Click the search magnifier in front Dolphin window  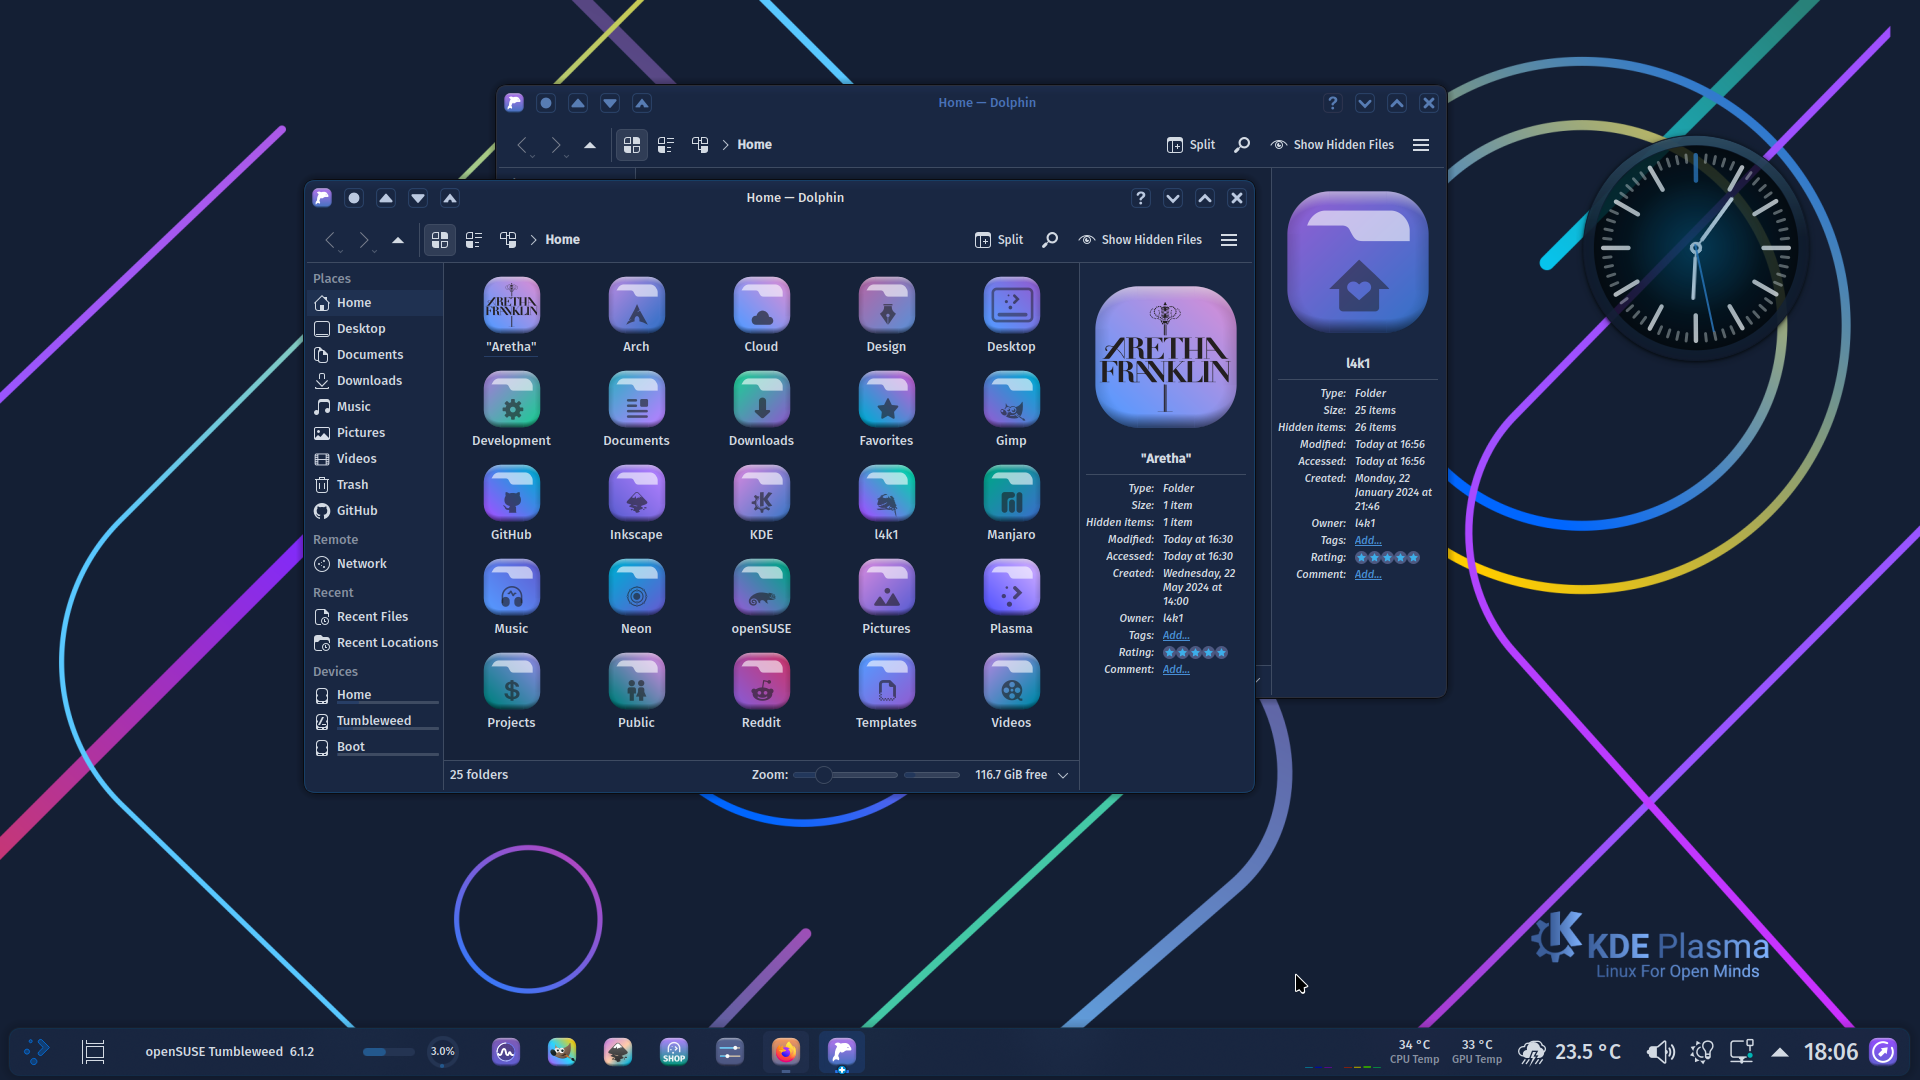1050,240
